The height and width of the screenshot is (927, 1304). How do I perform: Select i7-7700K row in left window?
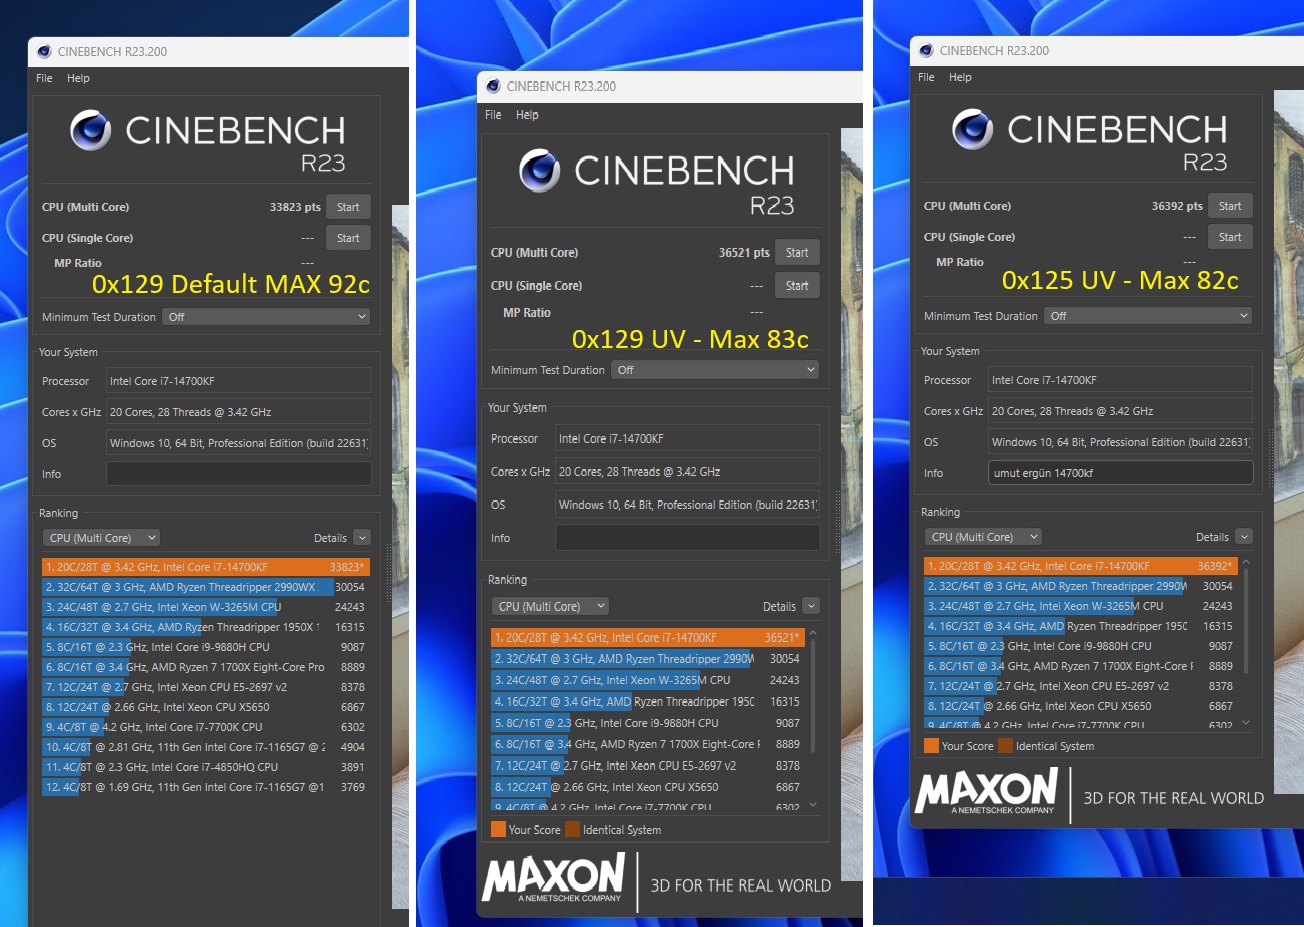pyautogui.click(x=206, y=727)
